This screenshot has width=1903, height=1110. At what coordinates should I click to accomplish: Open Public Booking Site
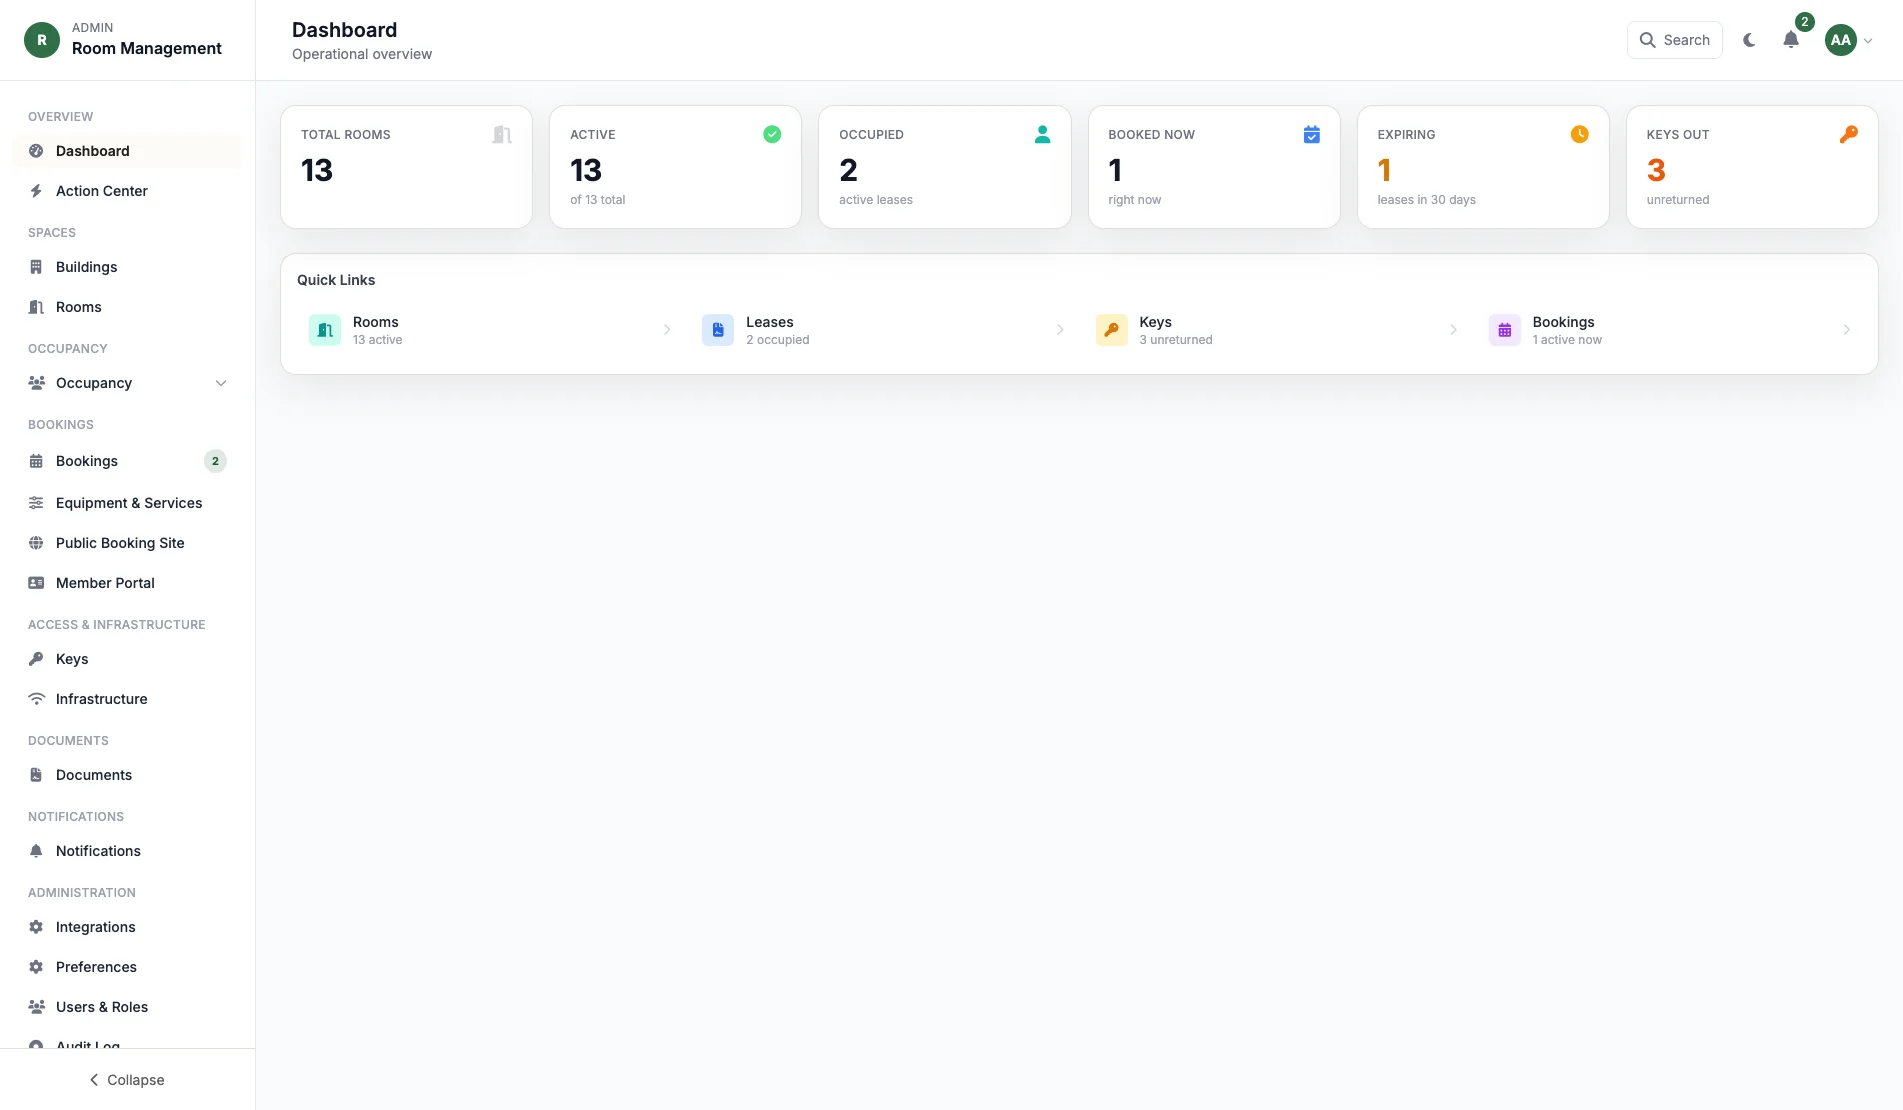[128, 543]
